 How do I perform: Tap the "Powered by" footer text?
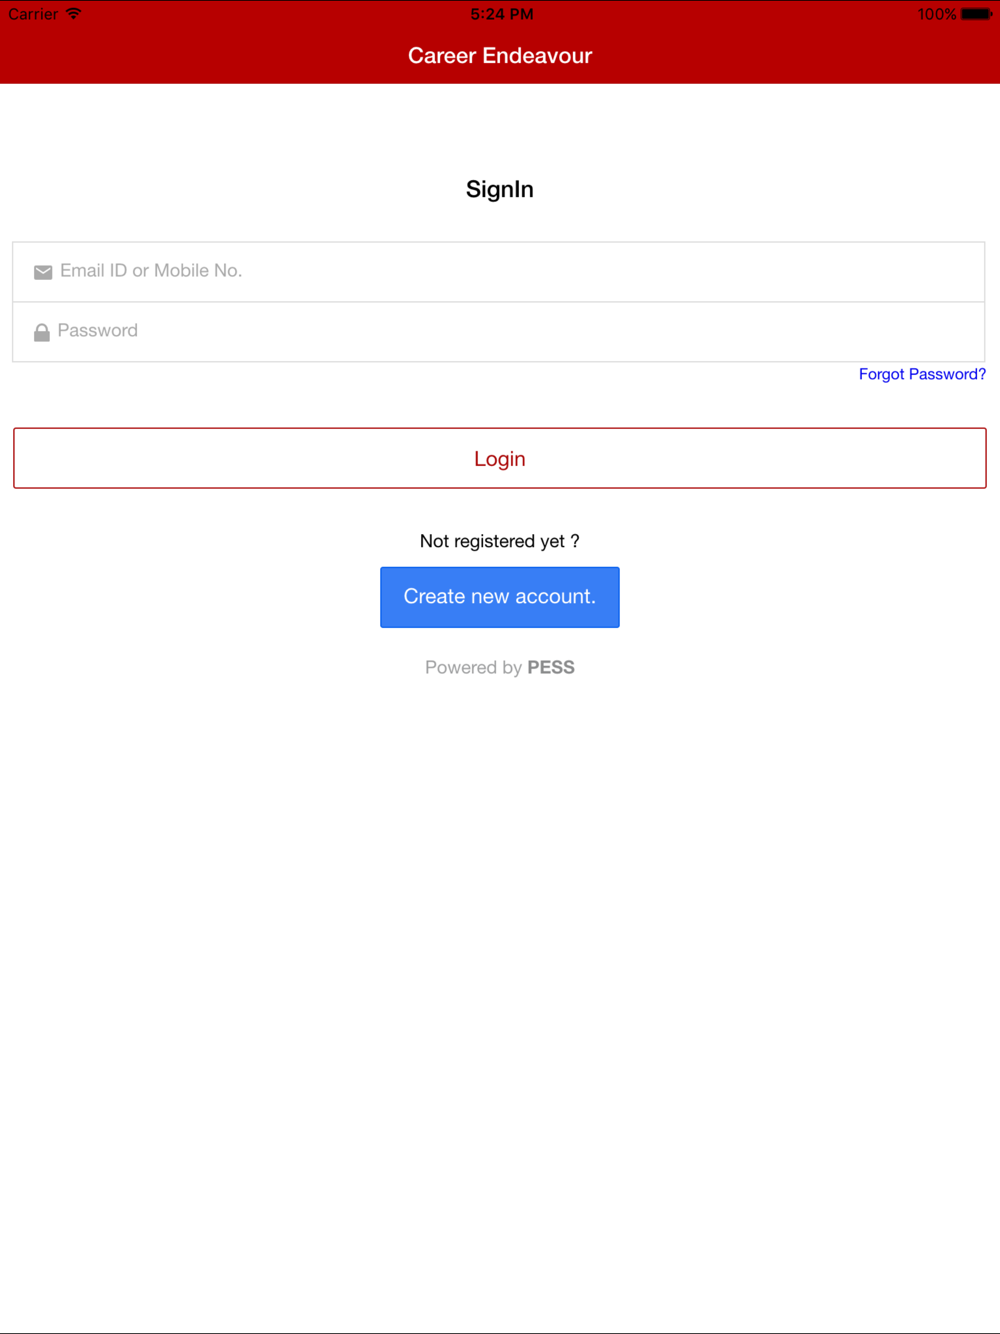tap(473, 667)
